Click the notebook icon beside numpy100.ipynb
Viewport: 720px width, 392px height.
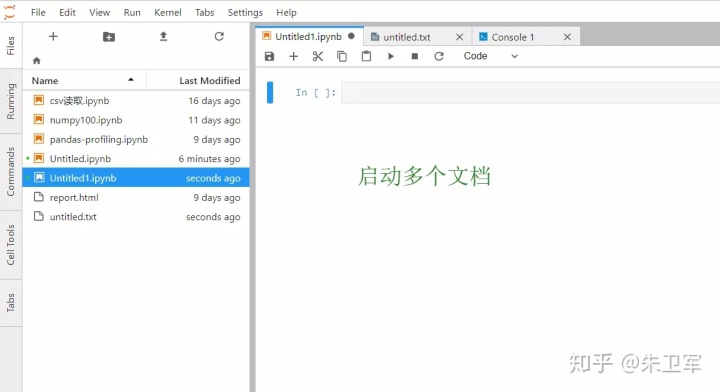click(39, 119)
